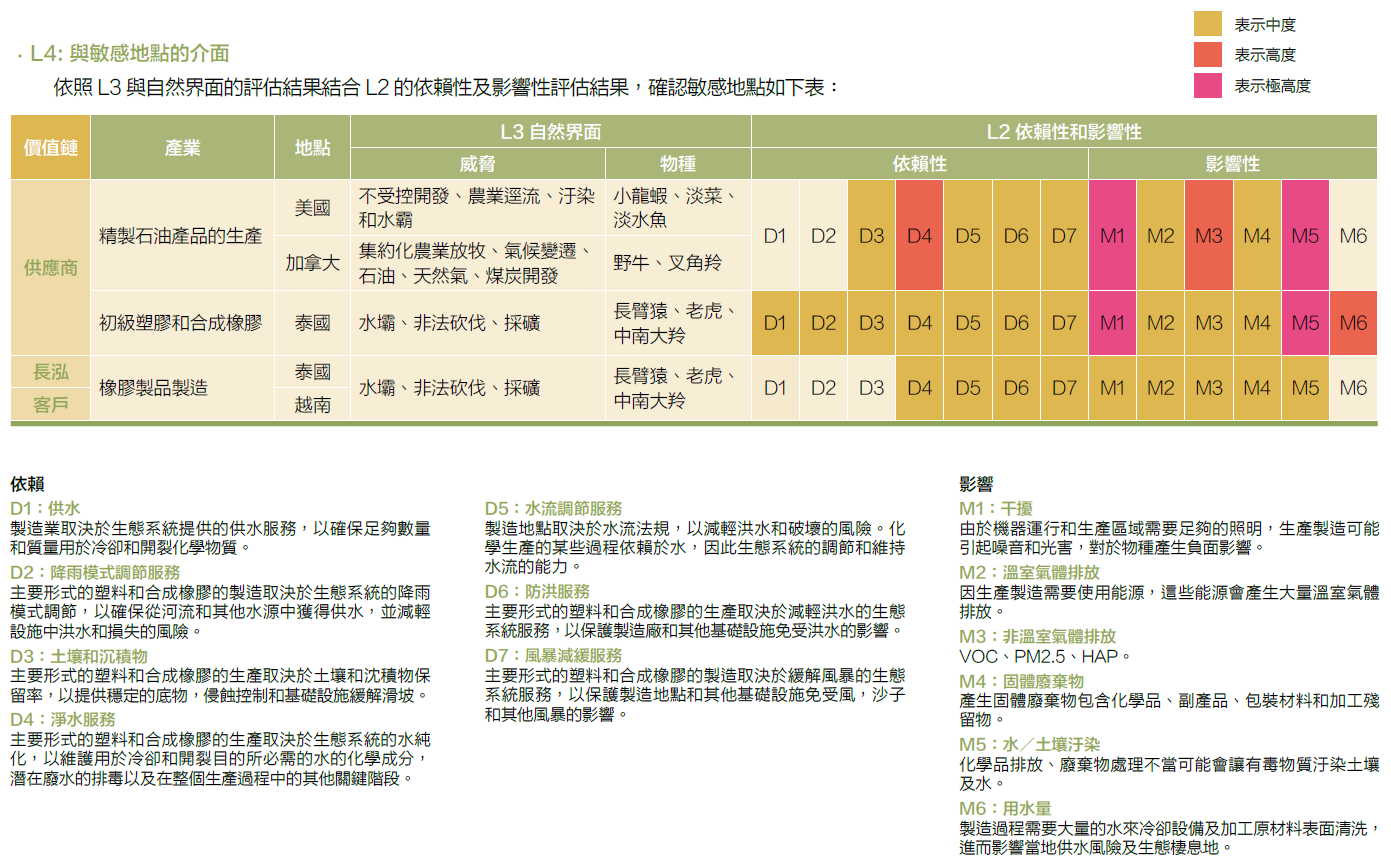Click the 地點 column header

(x=312, y=147)
